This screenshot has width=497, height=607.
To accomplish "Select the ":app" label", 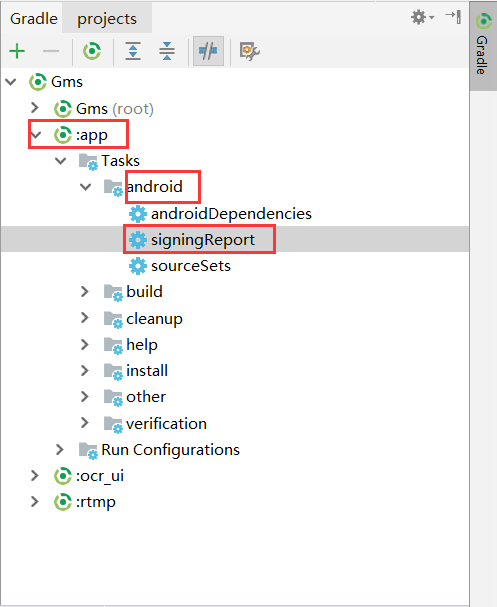I will [x=92, y=135].
